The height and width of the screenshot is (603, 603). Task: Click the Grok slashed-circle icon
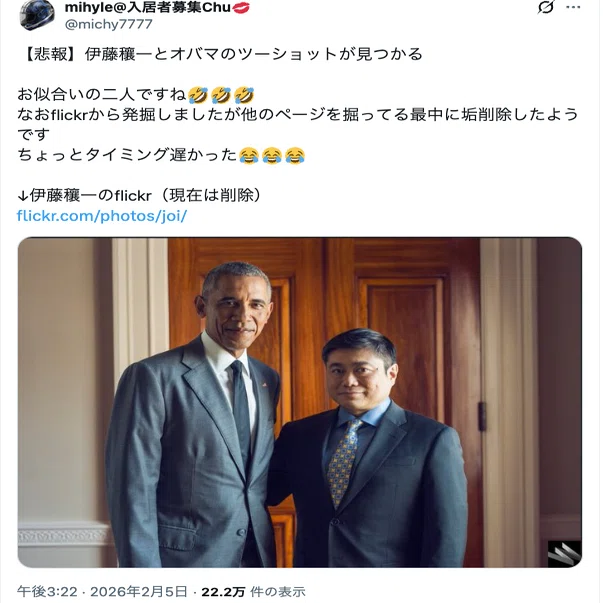click(x=546, y=7)
